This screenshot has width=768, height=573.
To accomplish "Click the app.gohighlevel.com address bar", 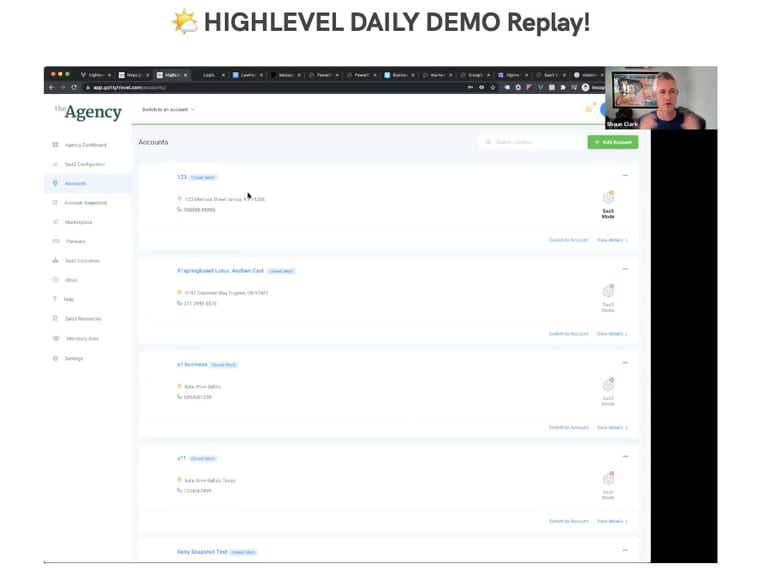I will click(x=274, y=87).
